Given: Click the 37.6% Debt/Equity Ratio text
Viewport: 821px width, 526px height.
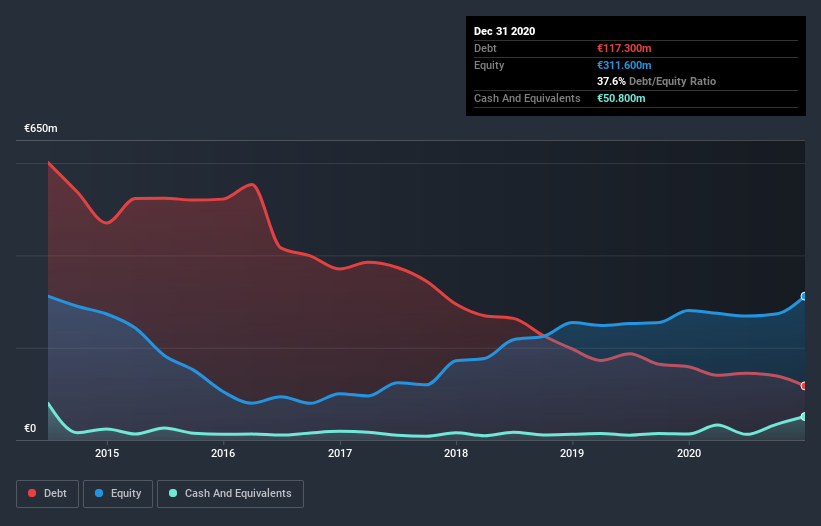Looking at the screenshot, I should click(657, 81).
